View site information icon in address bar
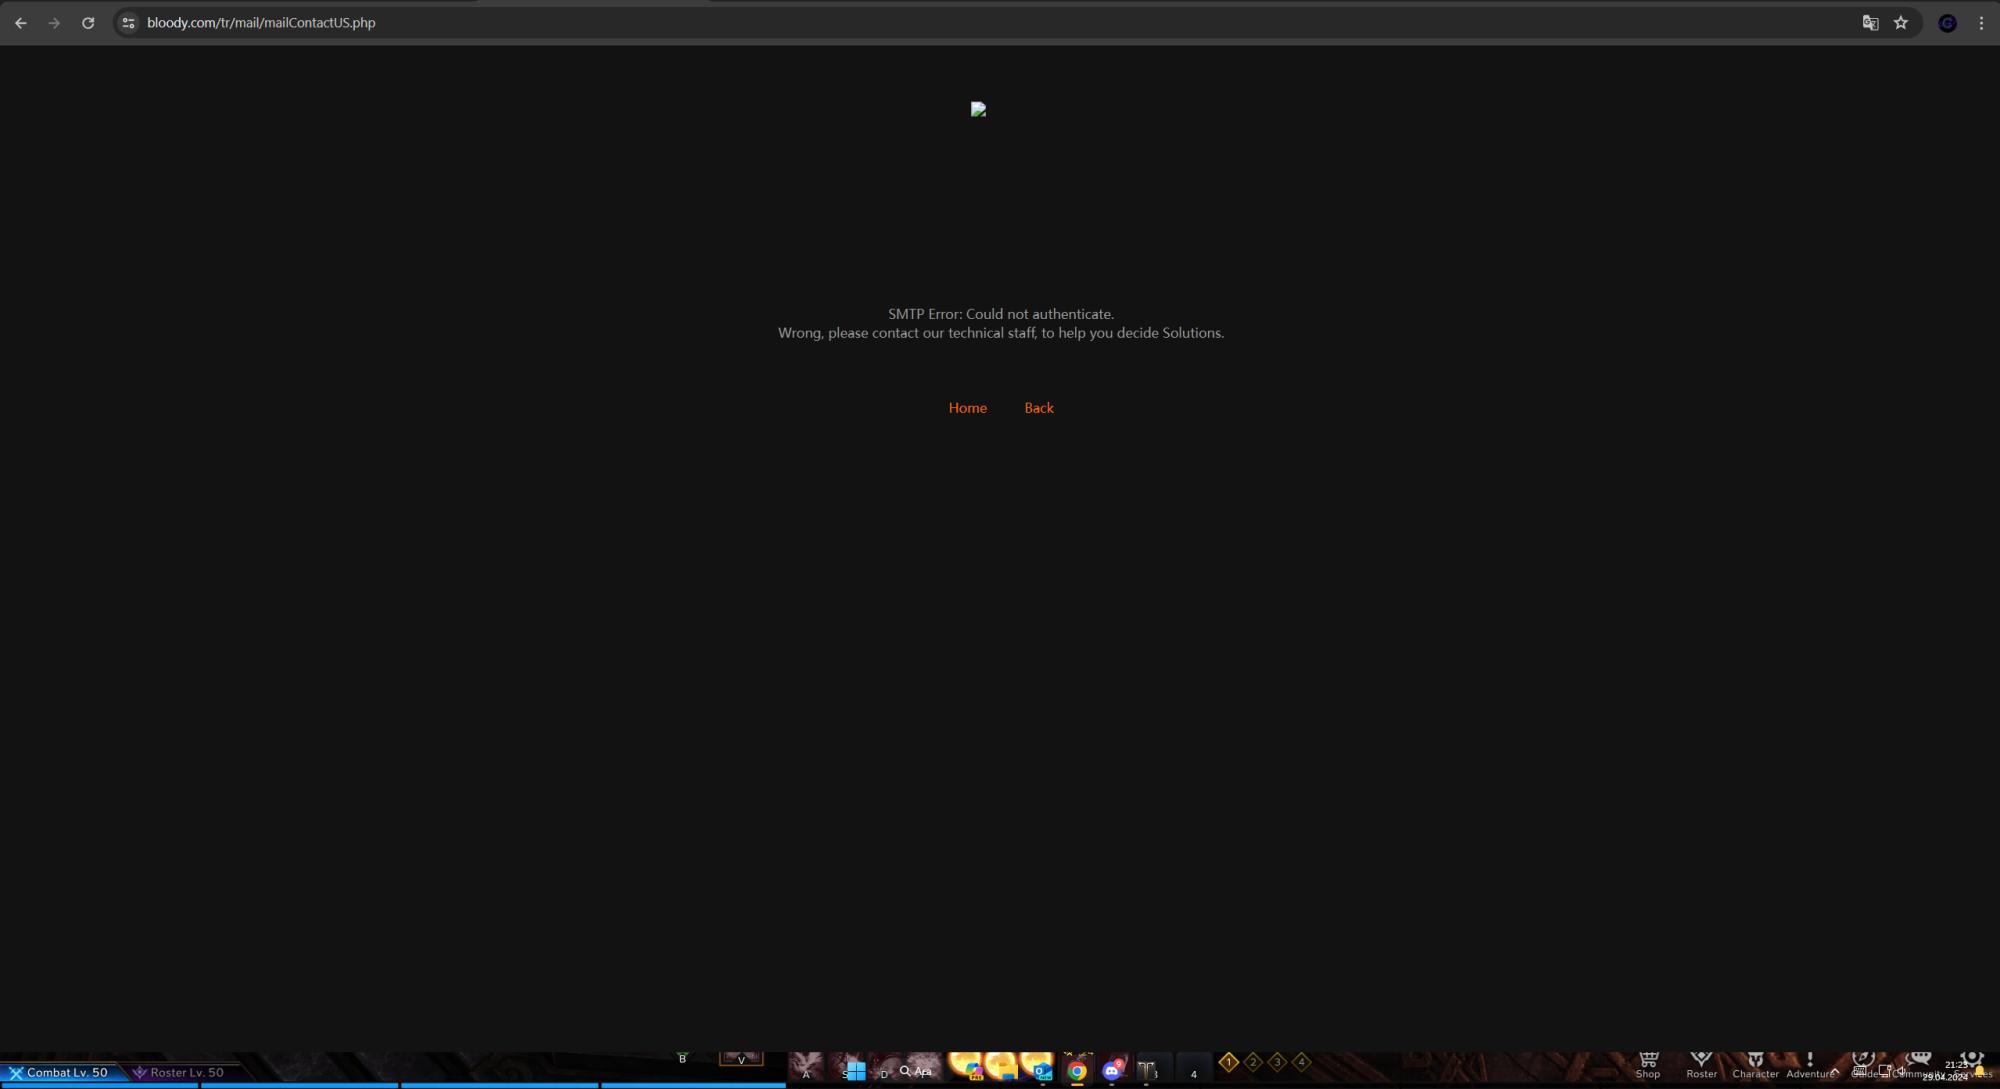This screenshot has width=2000, height=1089. (x=128, y=23)
